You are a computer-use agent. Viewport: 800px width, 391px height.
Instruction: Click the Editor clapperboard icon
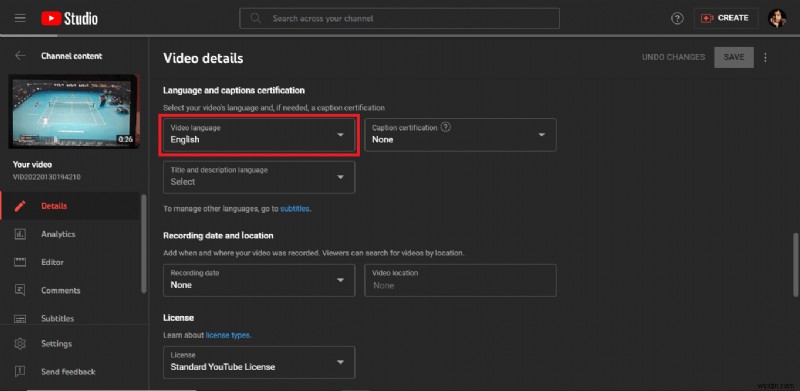point(20,262)
